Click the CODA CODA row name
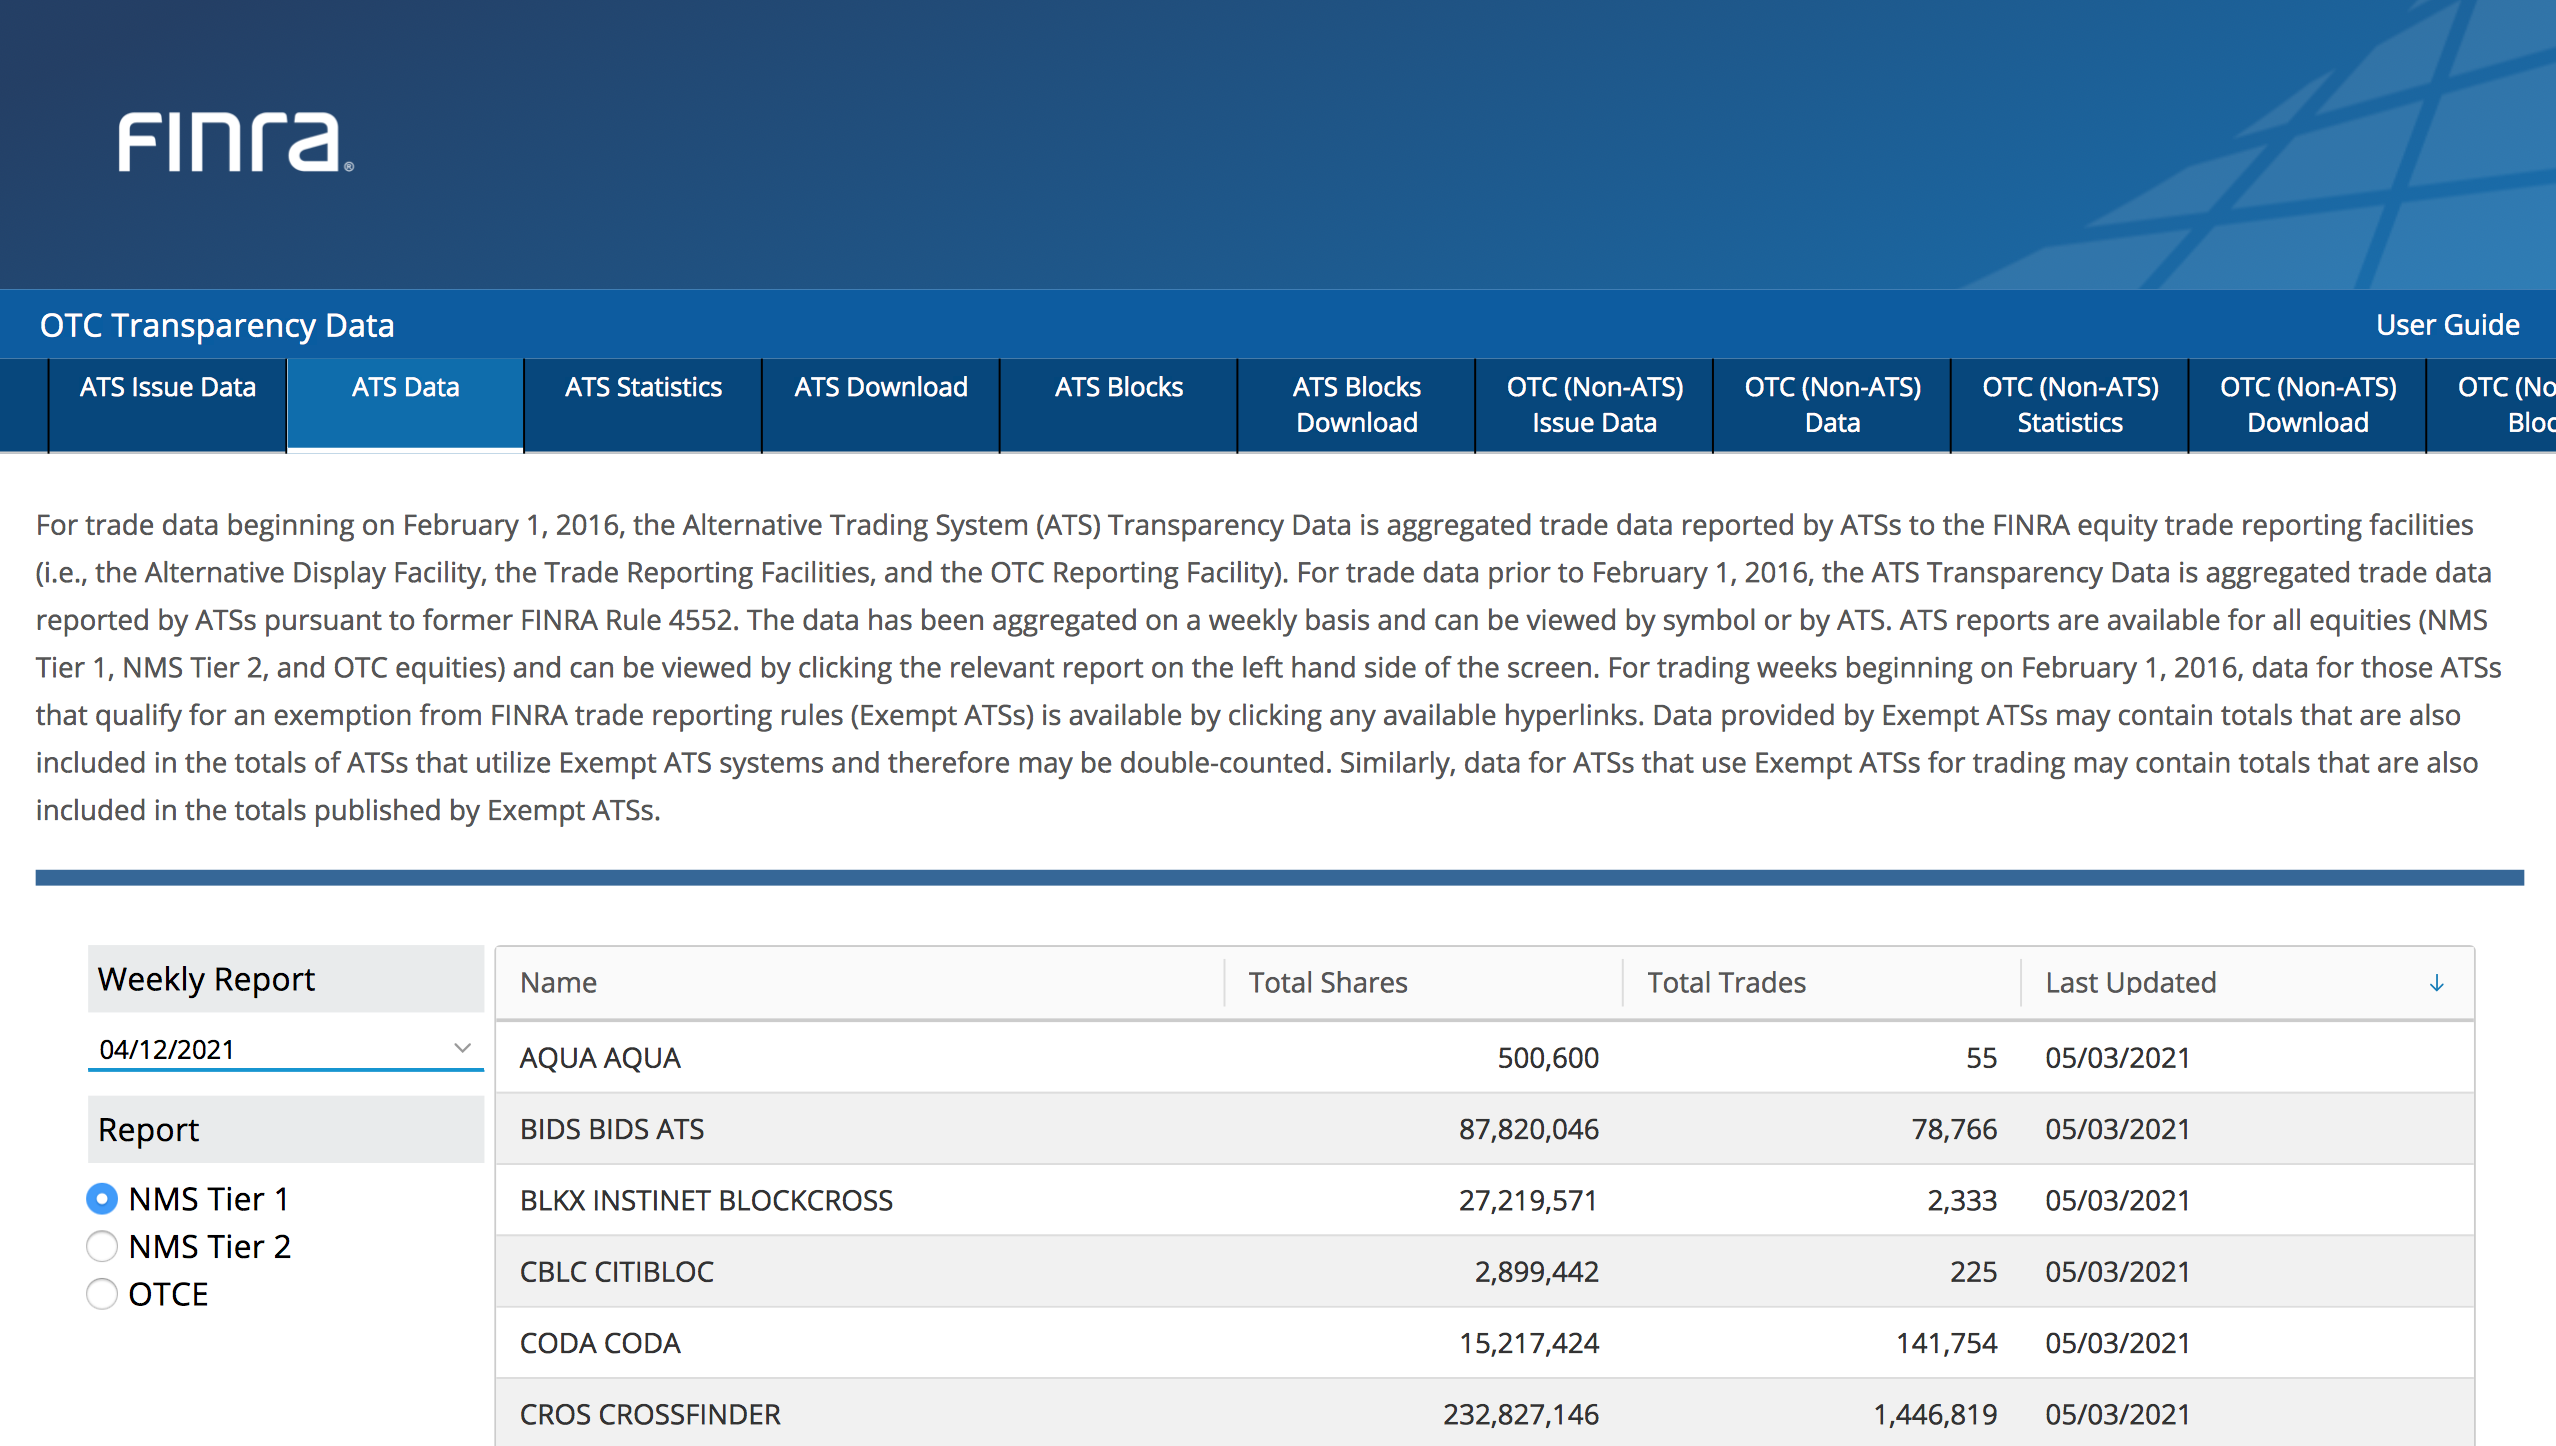The image size is (2556, 1446). click(600, 1343)
